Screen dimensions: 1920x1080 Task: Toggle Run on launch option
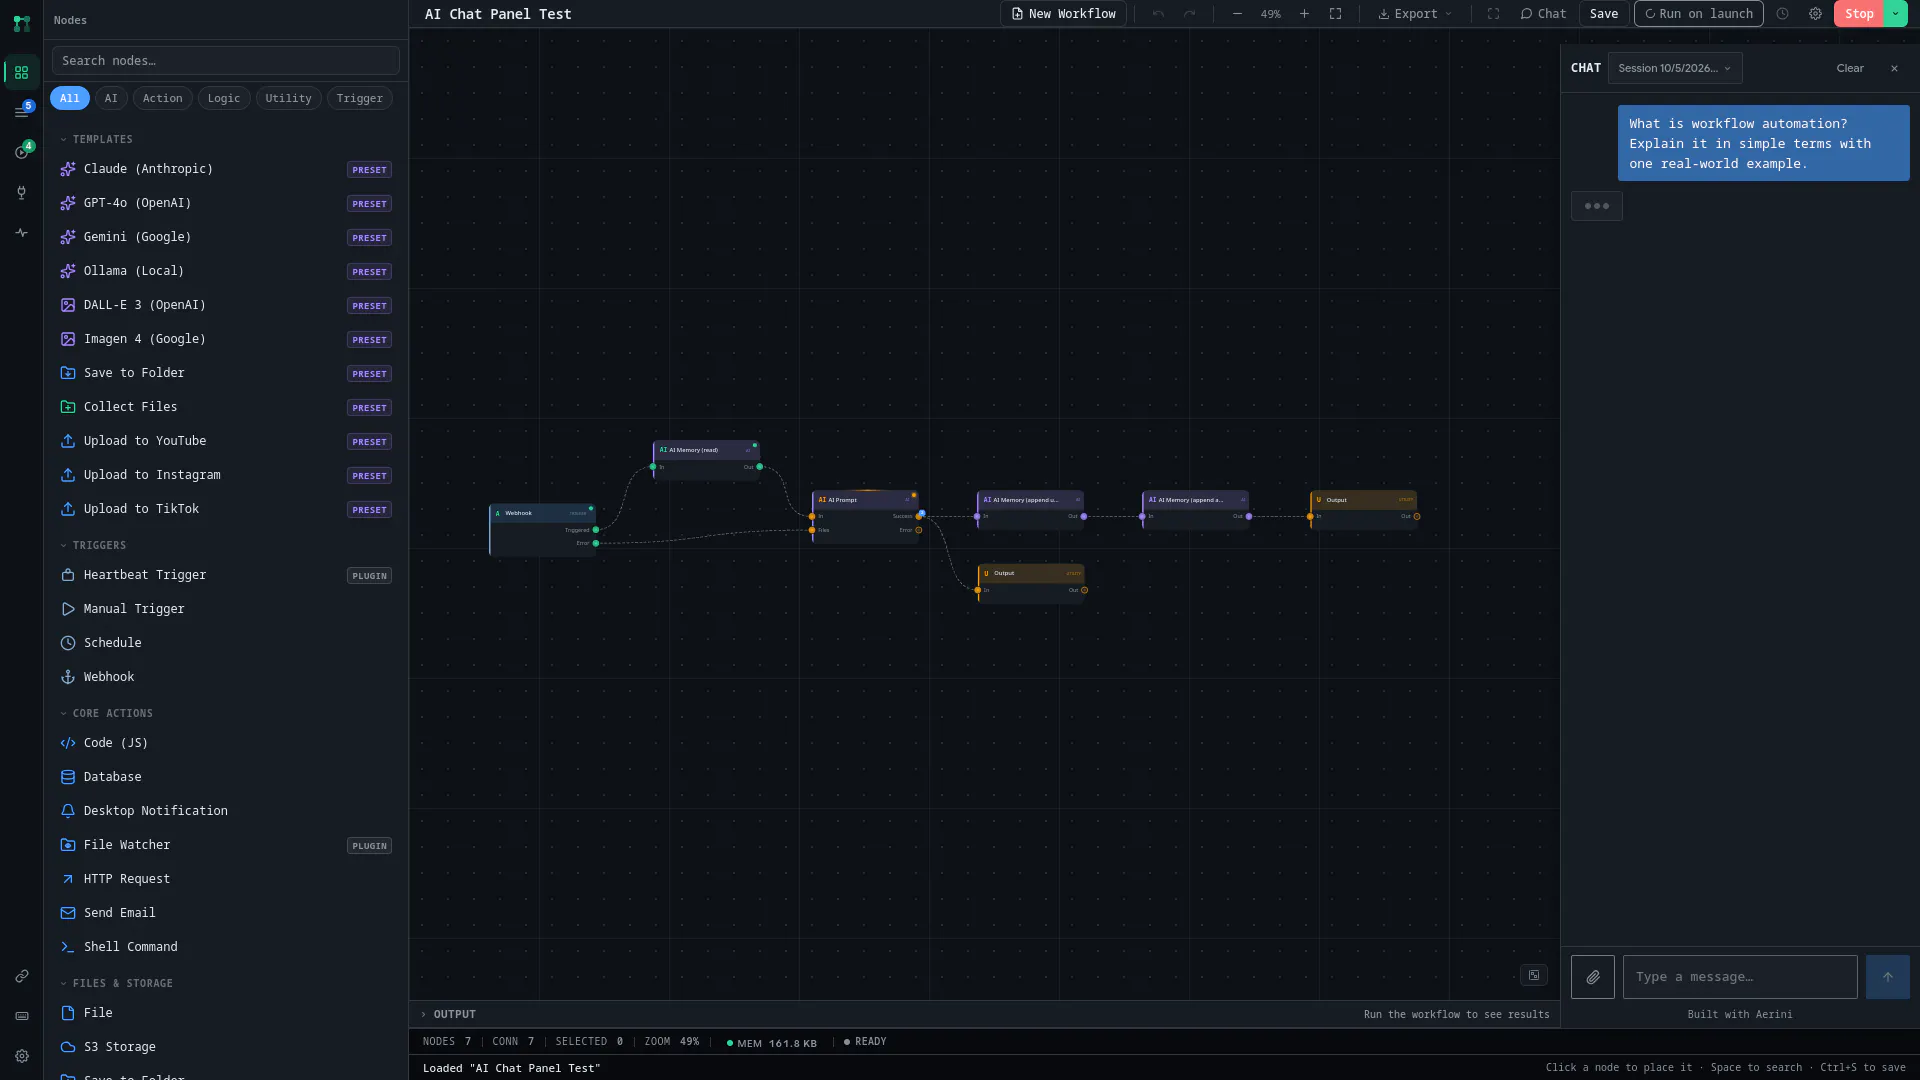[x=1698, y=14]
